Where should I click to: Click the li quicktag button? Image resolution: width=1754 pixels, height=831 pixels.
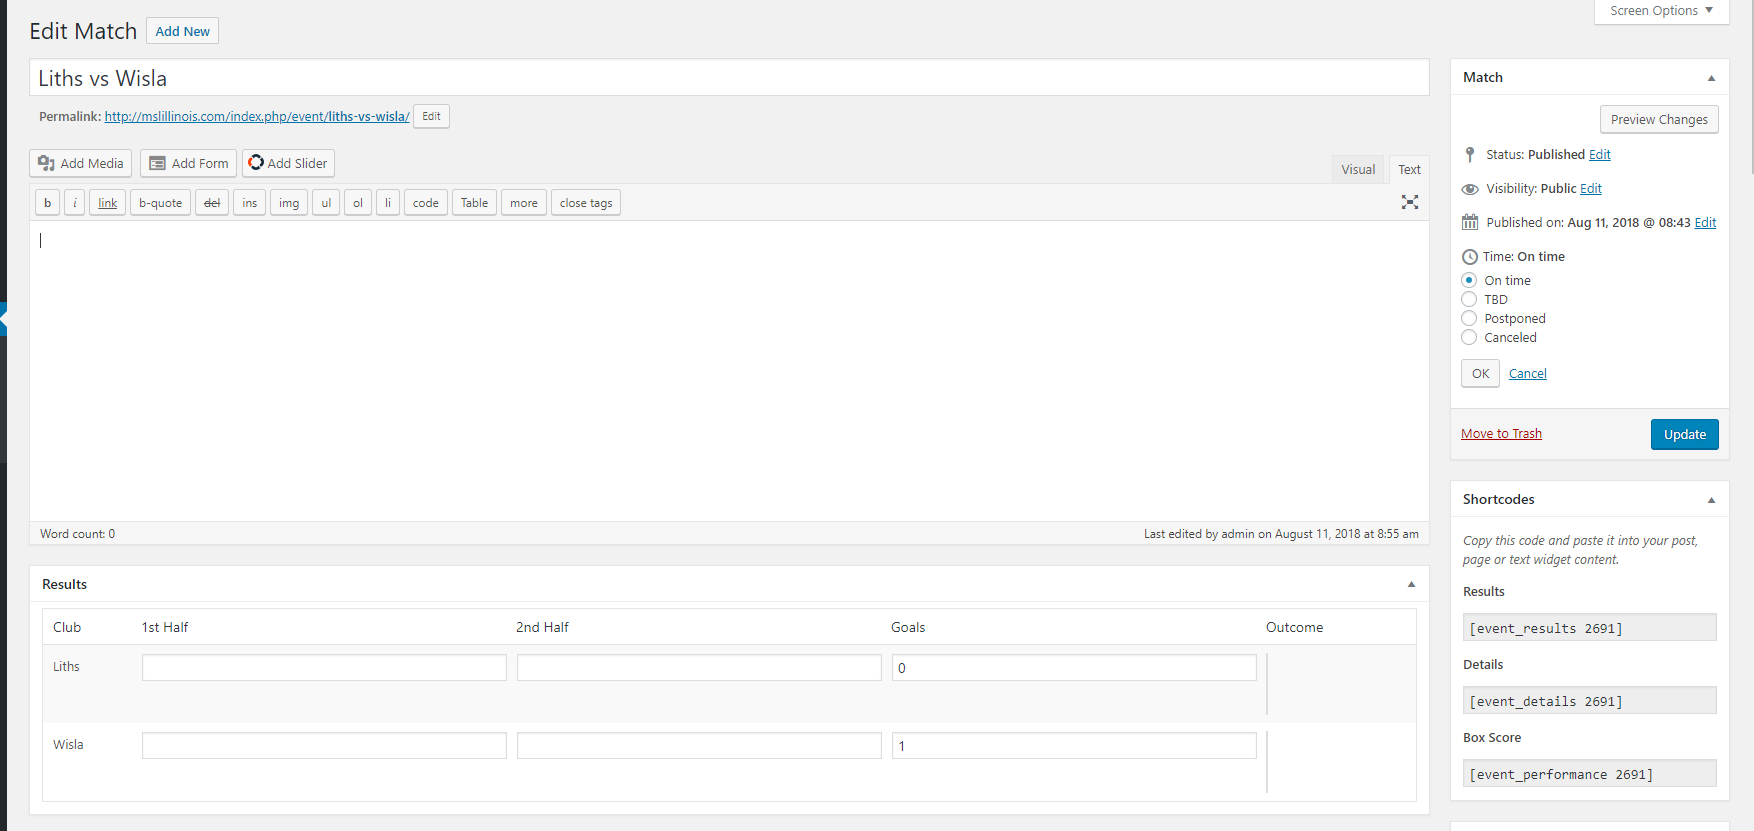click(388, 203)
